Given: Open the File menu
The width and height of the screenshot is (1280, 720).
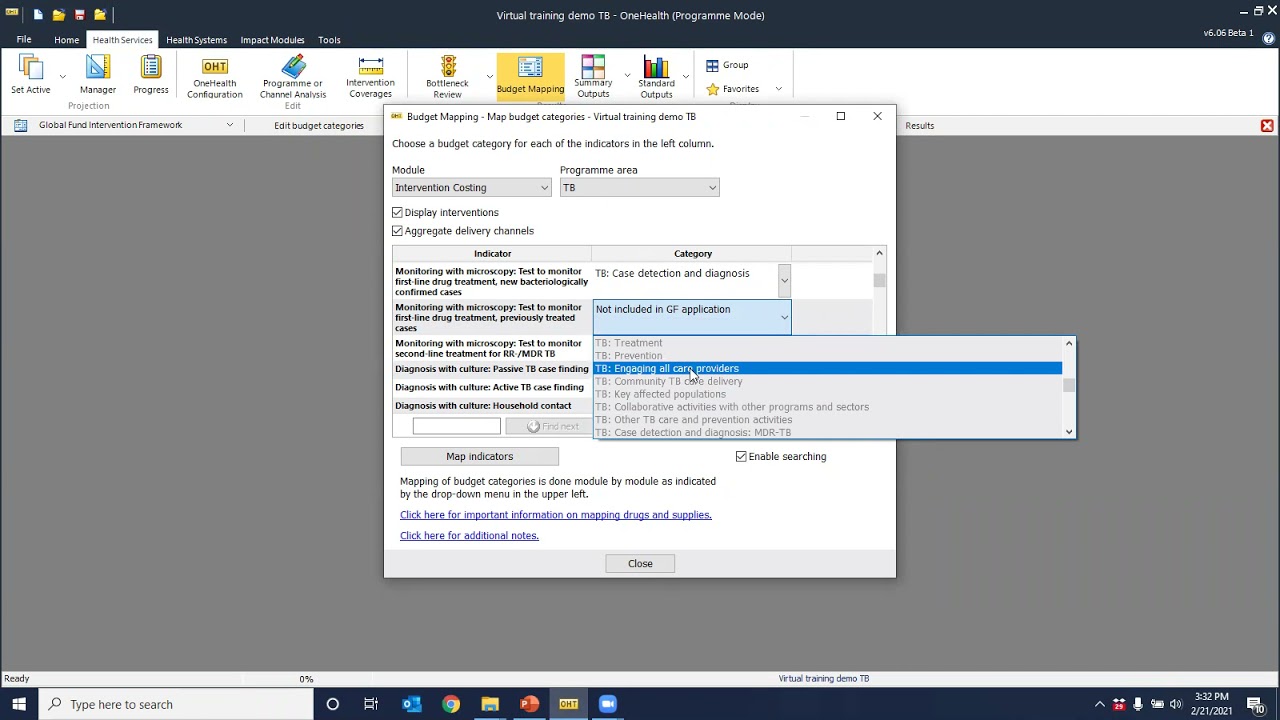Looking at the screenshot, I should click(24, 40).
